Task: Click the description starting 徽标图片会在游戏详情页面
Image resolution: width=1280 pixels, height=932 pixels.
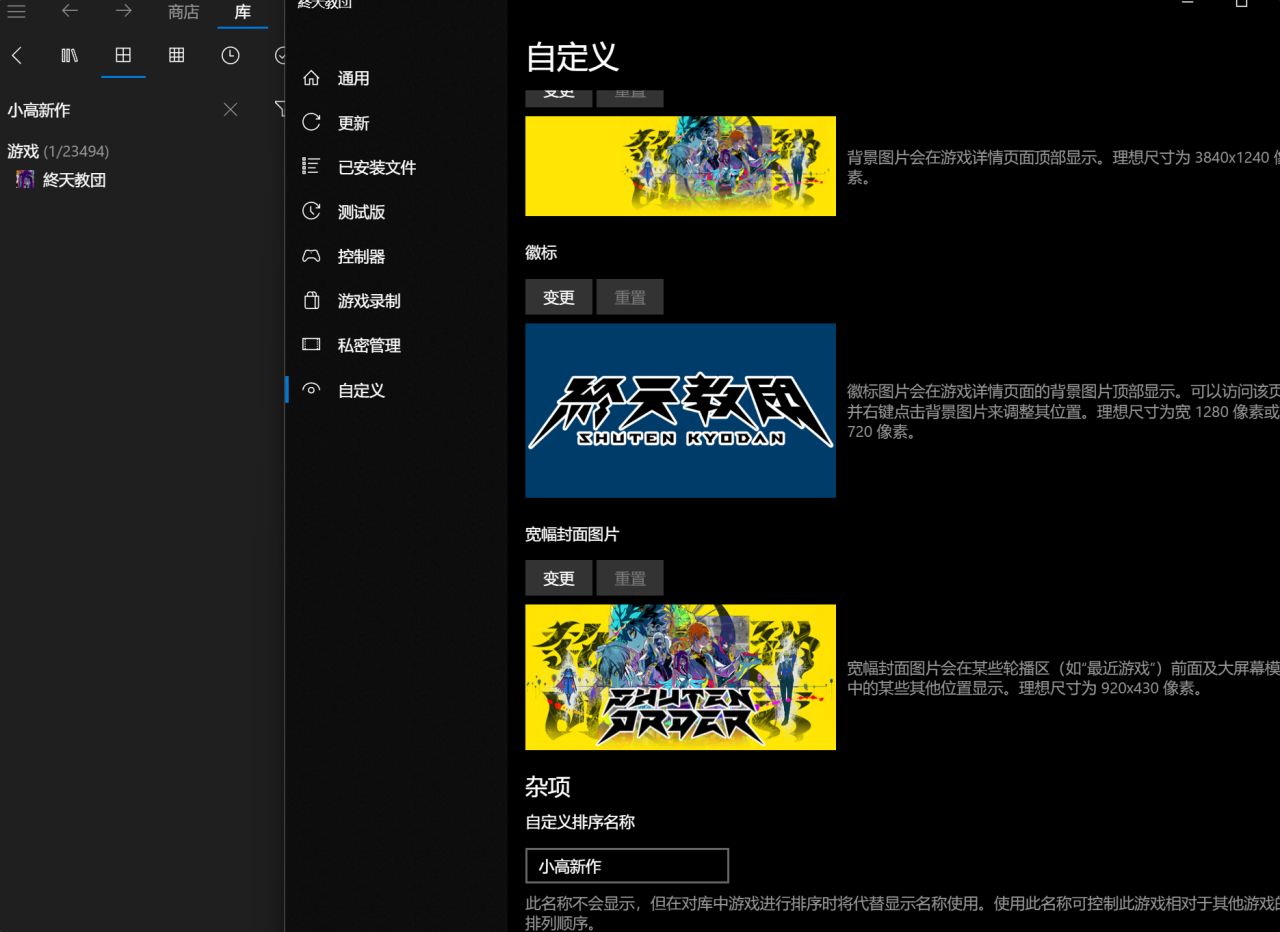Action: click(x=1063, y=412)
